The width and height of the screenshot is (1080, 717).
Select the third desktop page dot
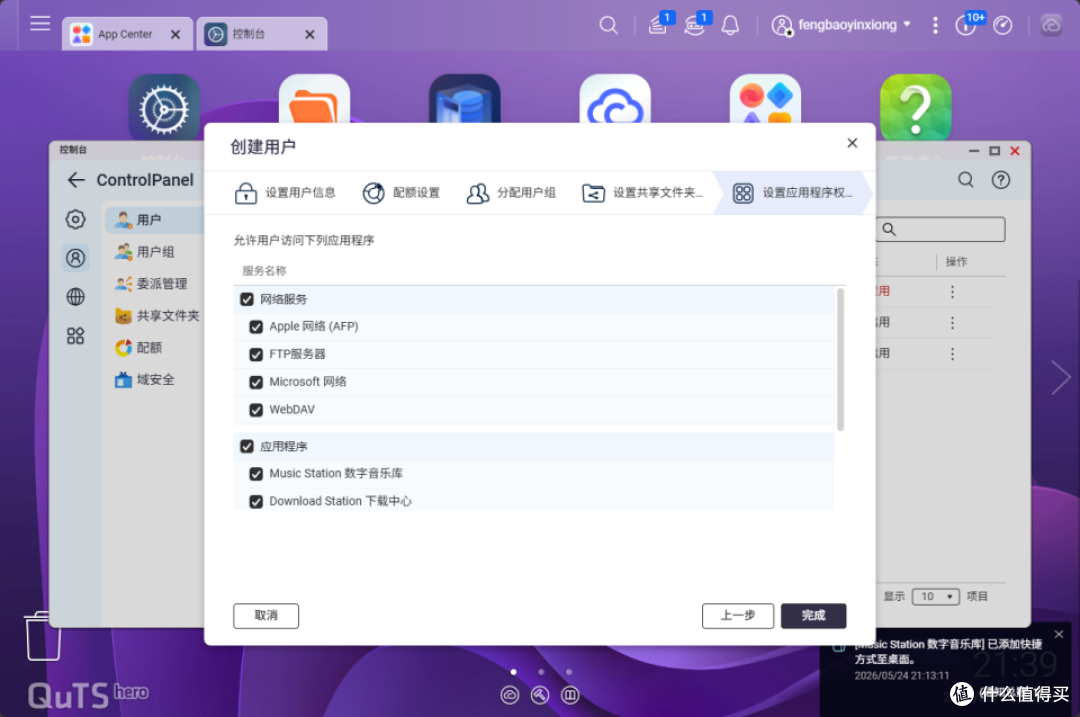(x=569, y=672)
